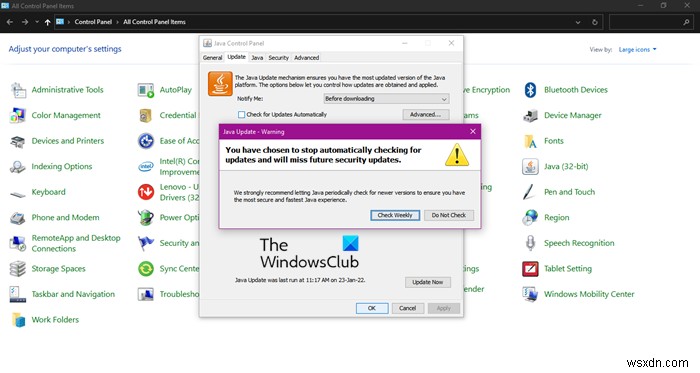The width and height of the screenshot is (700, 373).
Task: Open Color Management icon
Action: pos(18,116)
